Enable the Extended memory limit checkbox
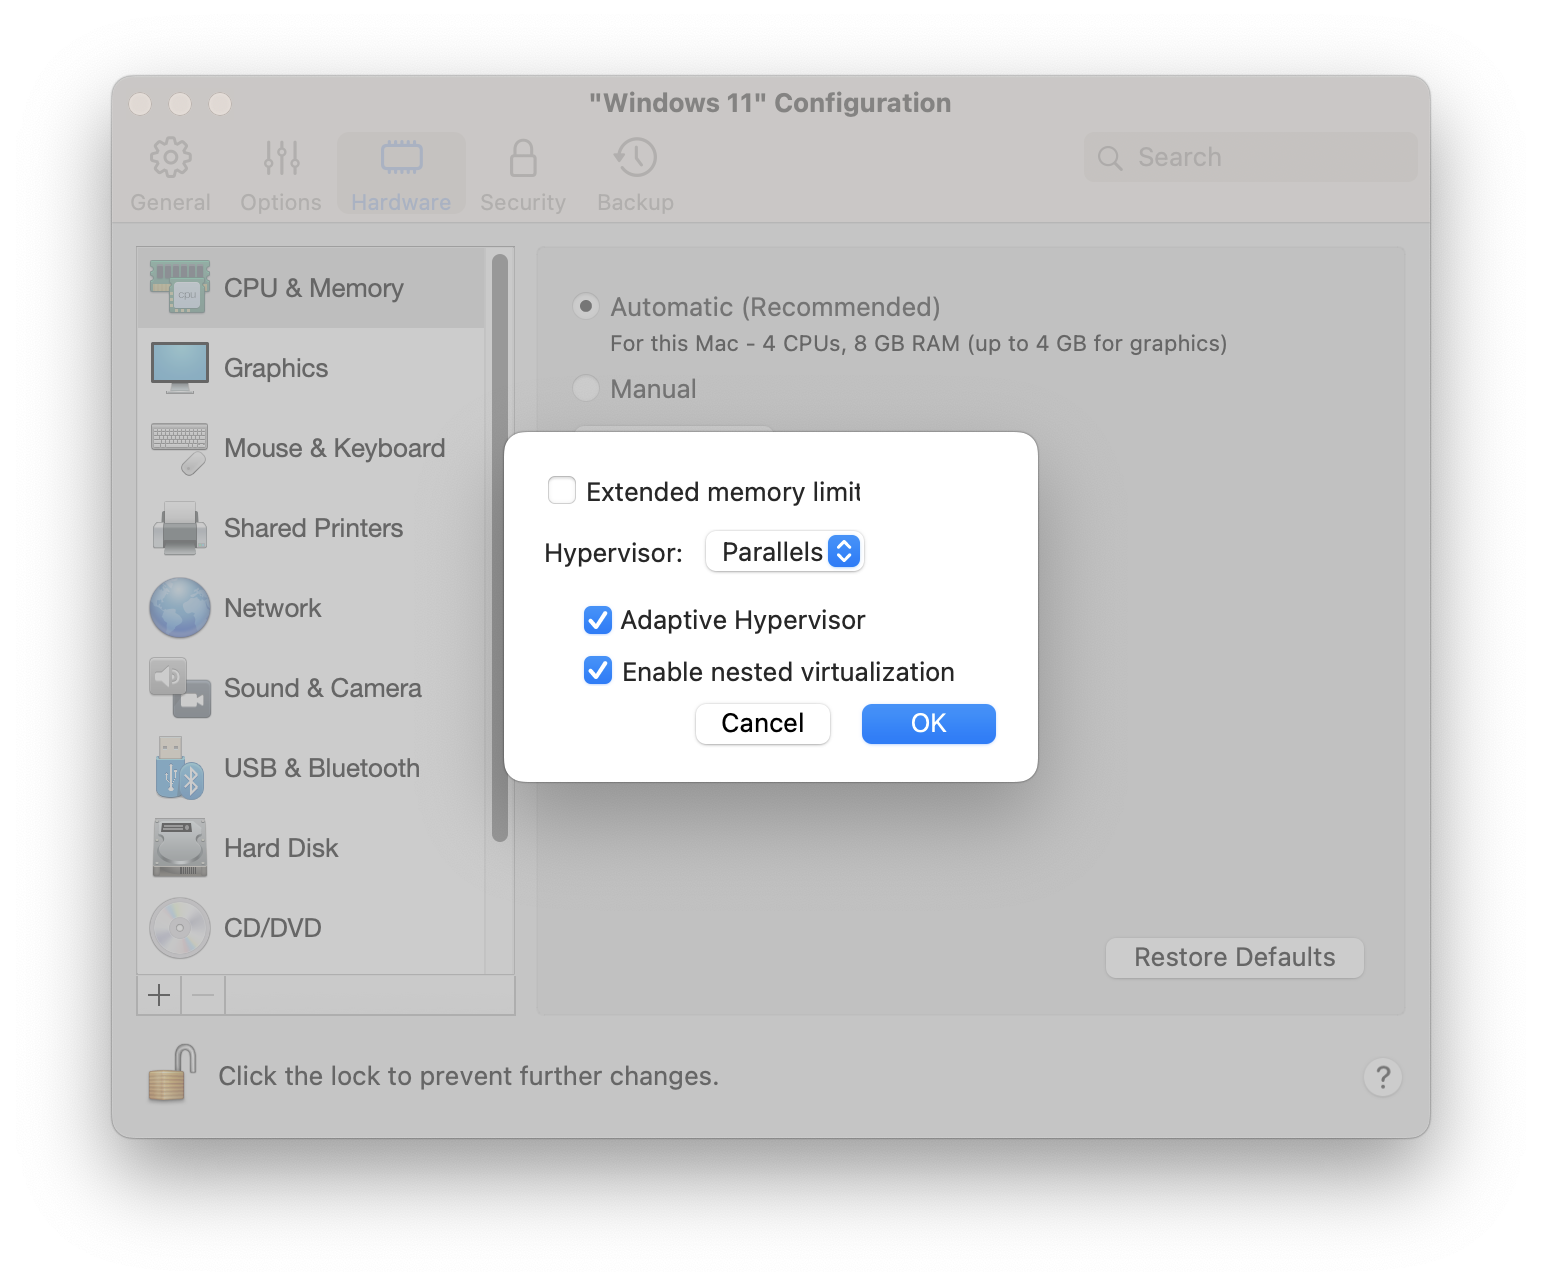Viewport: 1542px width, 1286px height. (x=562, y=491)
